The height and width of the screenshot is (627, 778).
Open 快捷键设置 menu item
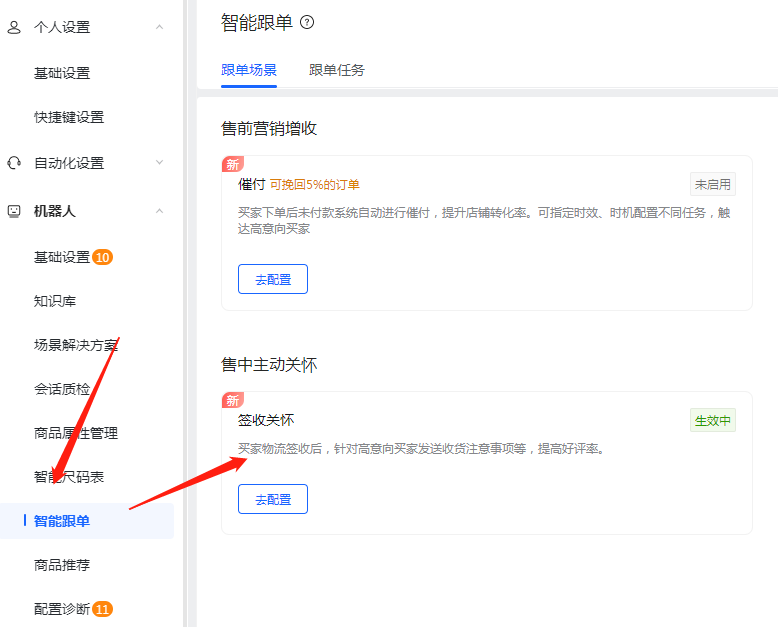(69, 118)
